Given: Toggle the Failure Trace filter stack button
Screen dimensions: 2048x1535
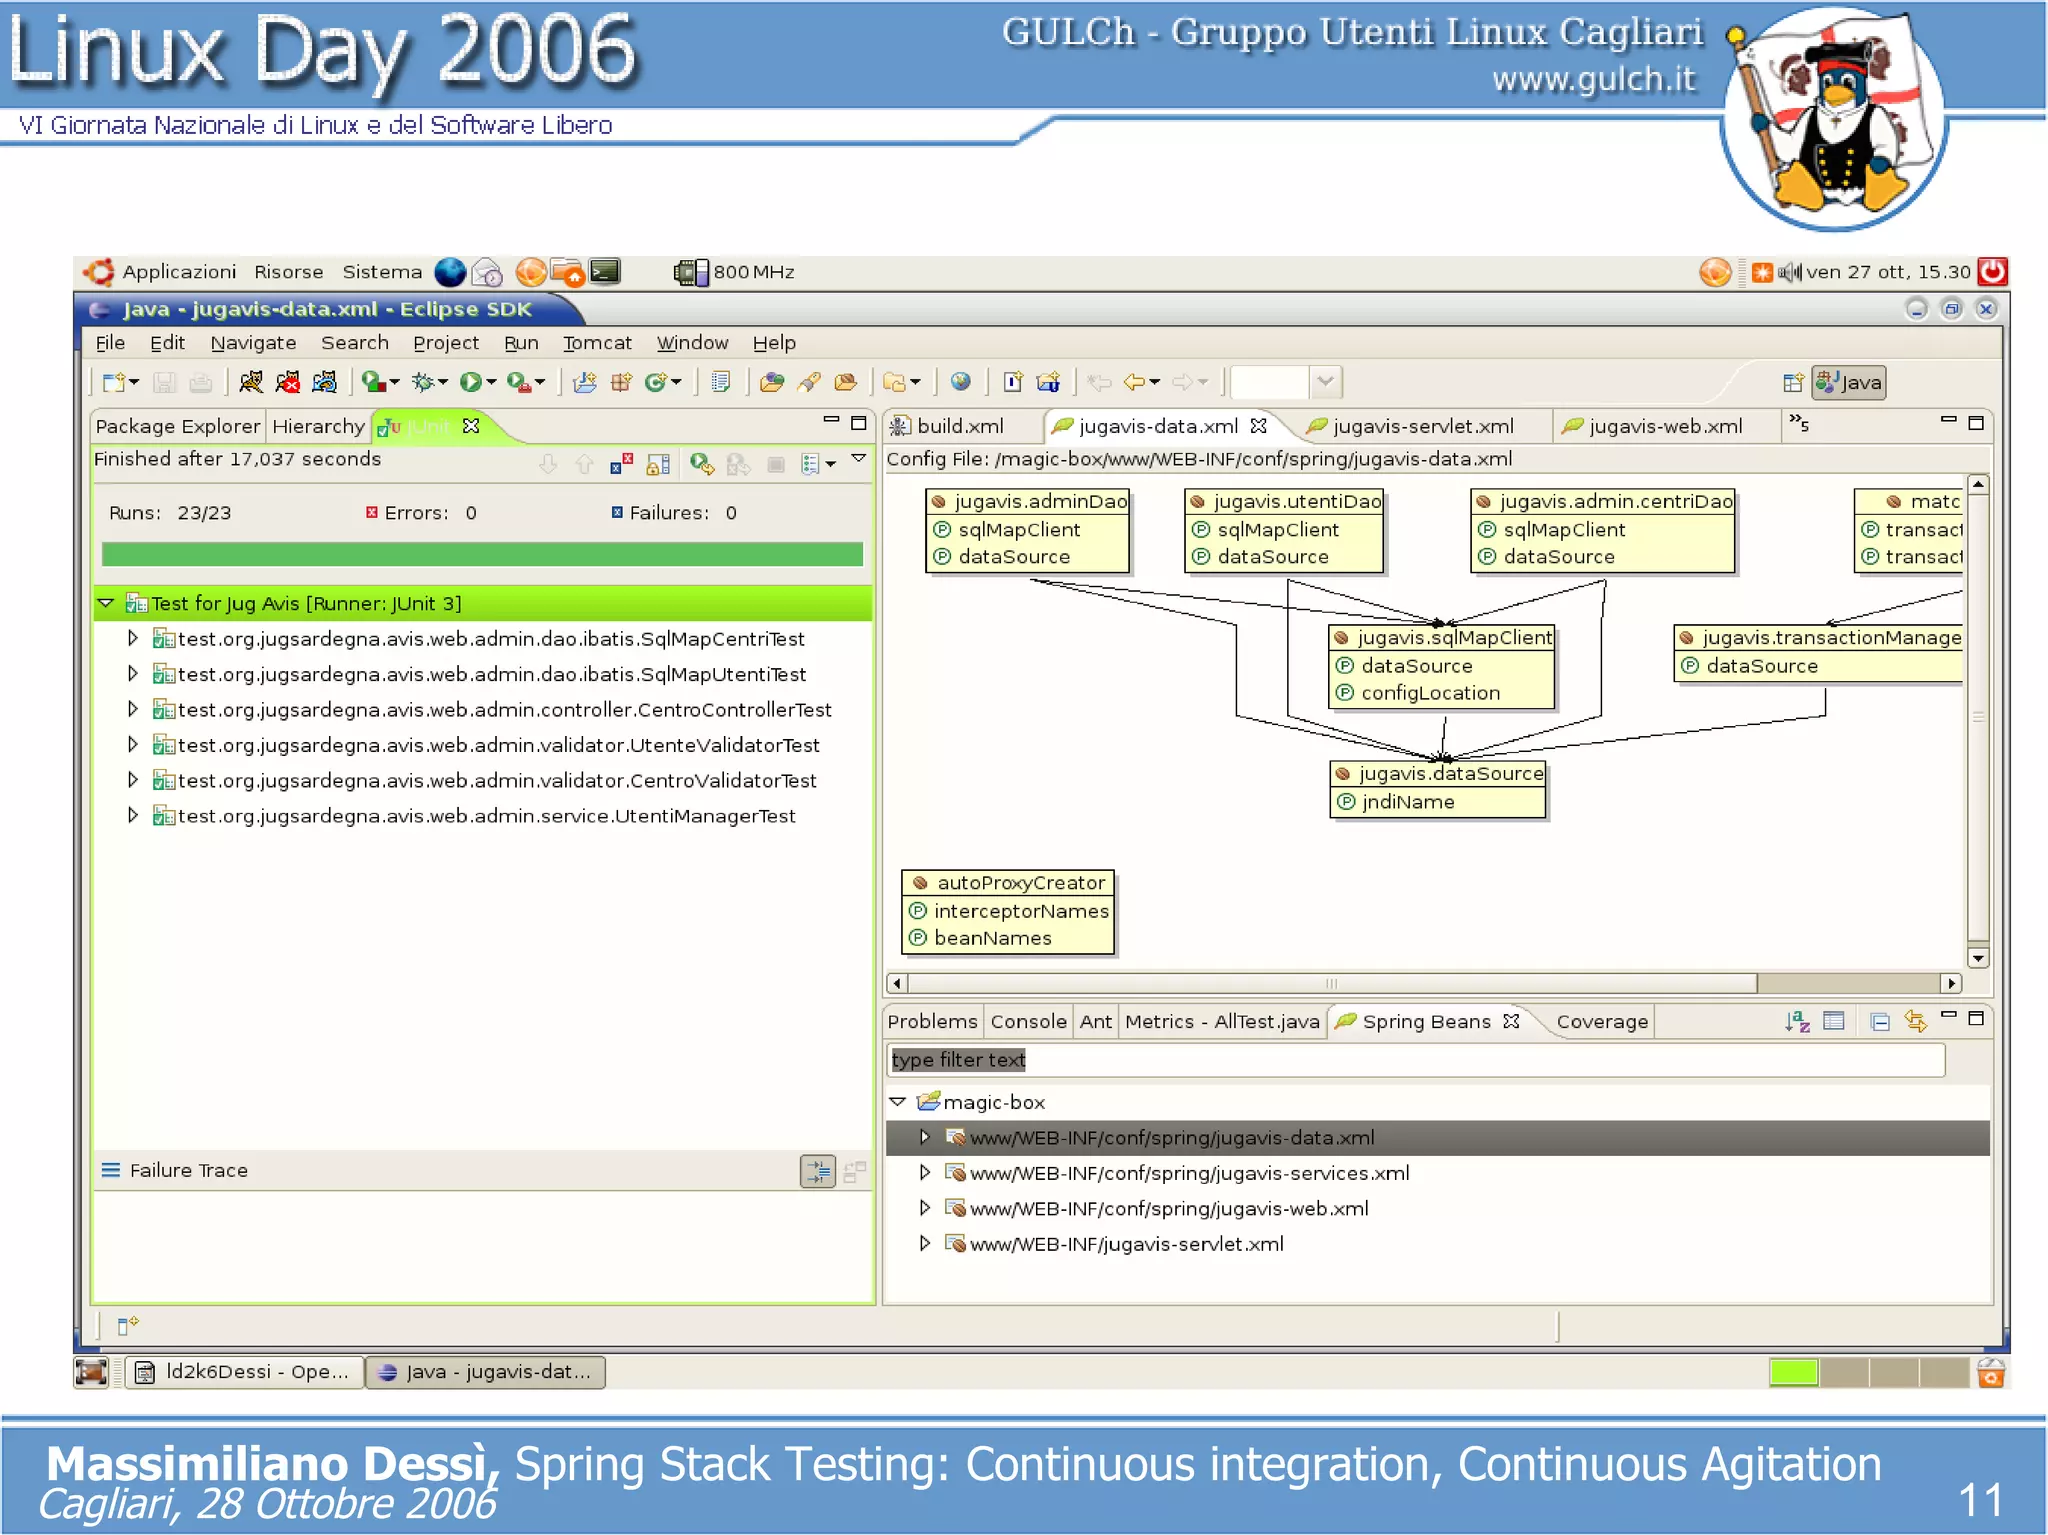Looking at the screenshot, I should [818, 1171].
